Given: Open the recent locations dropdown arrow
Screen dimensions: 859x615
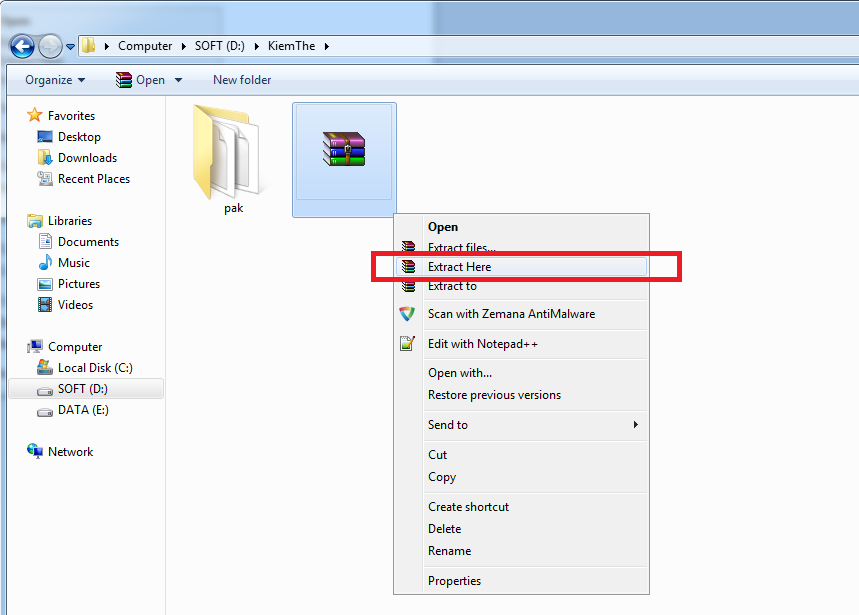Looking at the screenshot, I should click(71, 46).
